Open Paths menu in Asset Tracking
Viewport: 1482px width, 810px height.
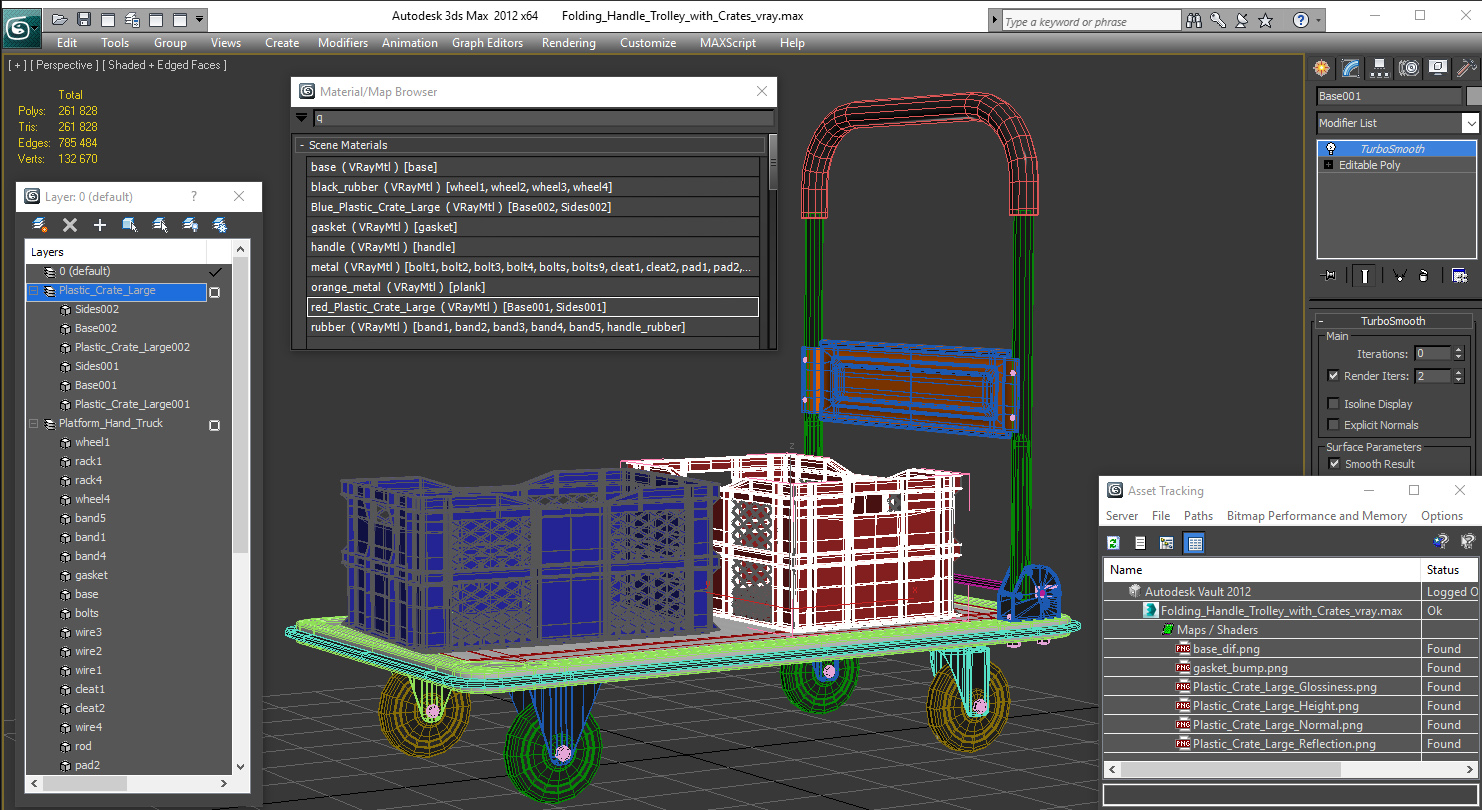[x=1198, y=516]
